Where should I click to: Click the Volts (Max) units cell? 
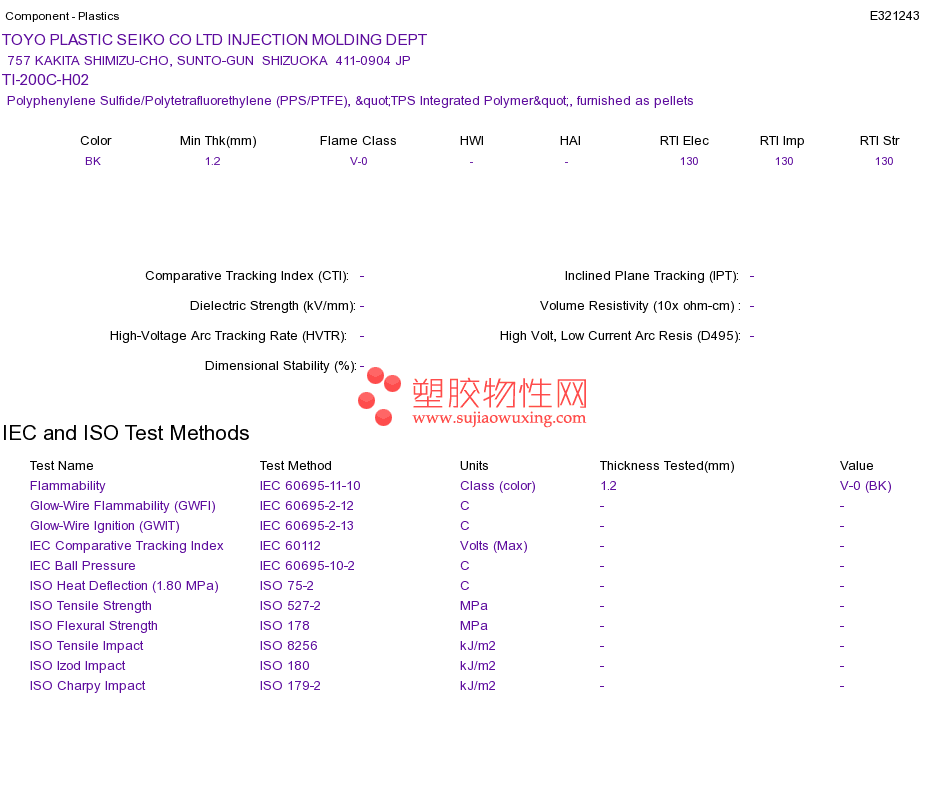(x=494, y=545)
